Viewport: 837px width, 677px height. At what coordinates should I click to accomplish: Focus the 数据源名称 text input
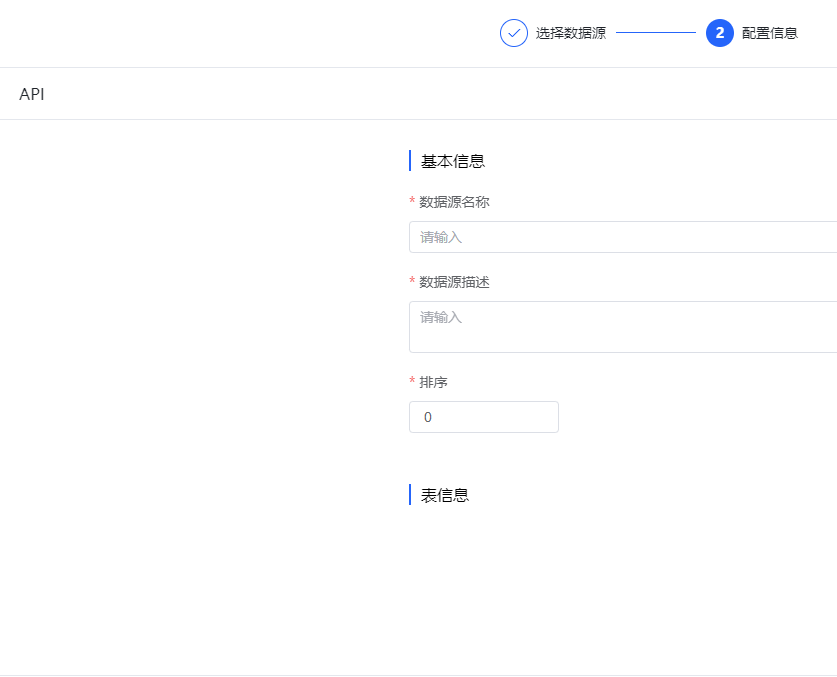point(623,237)
